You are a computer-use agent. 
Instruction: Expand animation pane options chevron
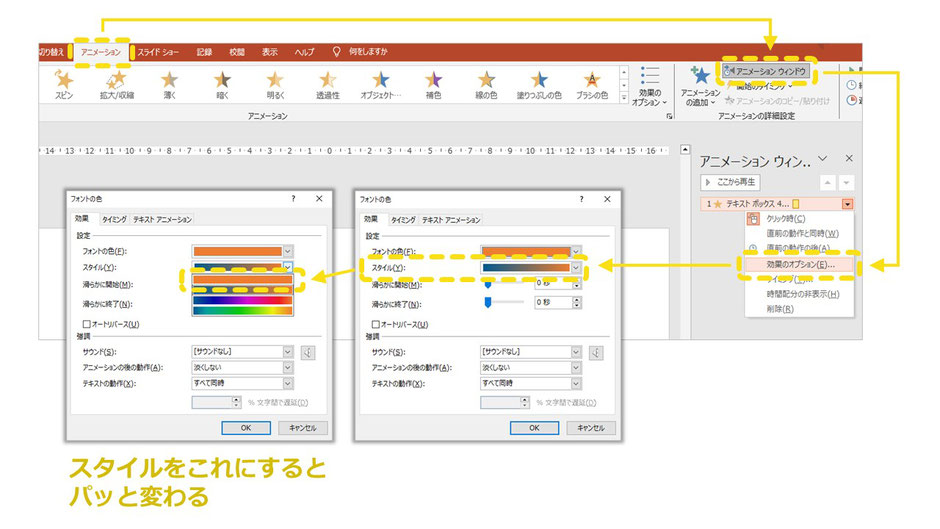pos(823,159)
